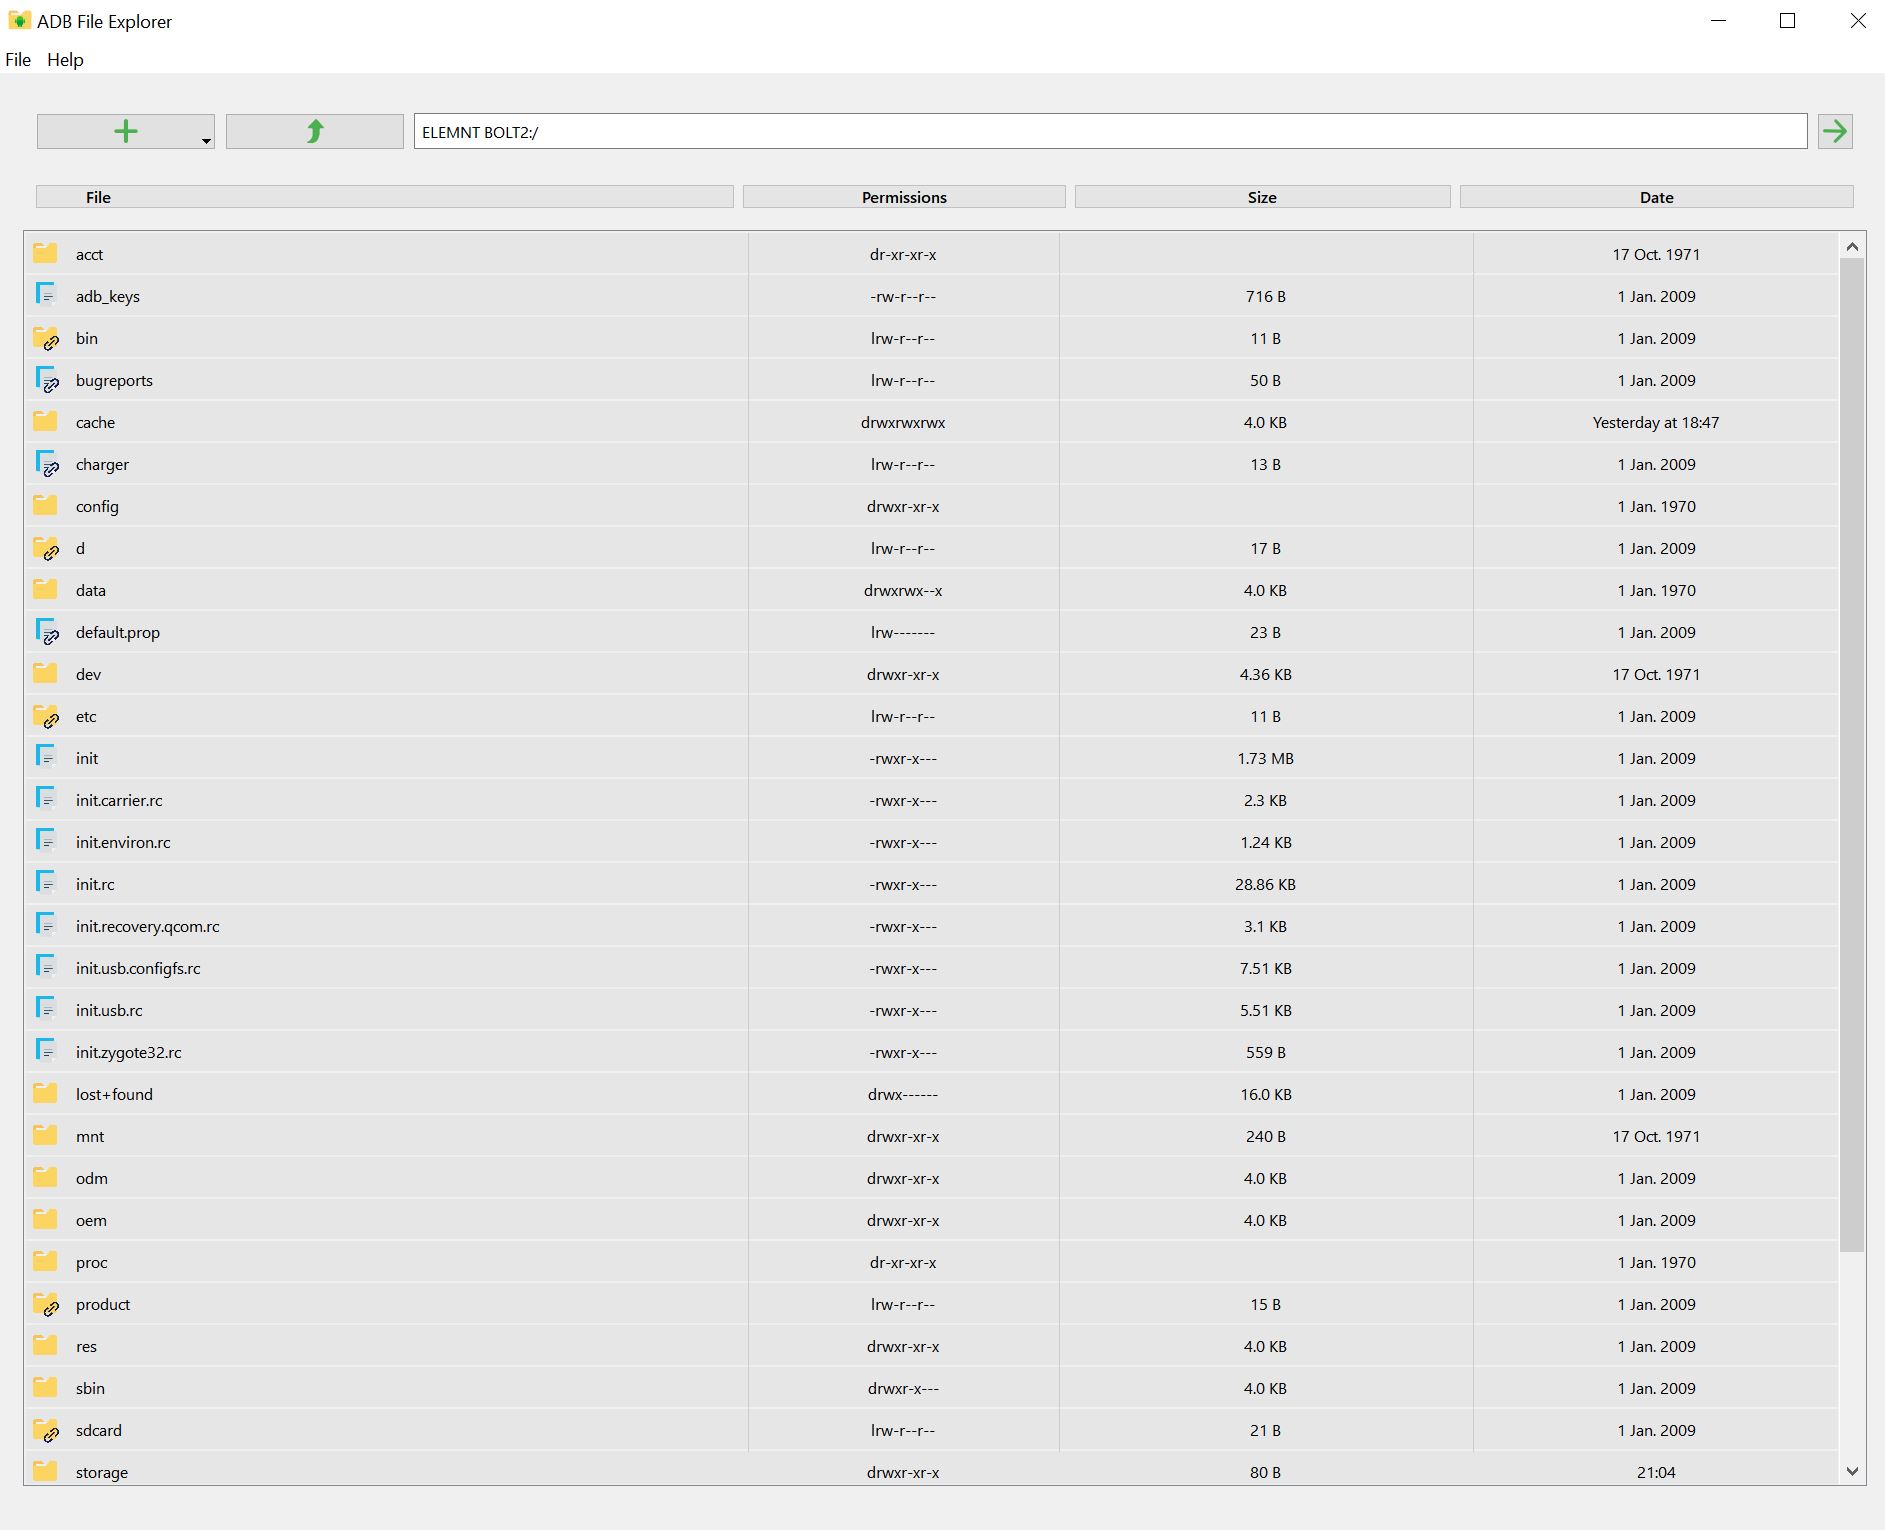Viewport: 1885px width, 1530px height.
Task: Minimize the ADB File Explorer window
Action: [1719, 21]
